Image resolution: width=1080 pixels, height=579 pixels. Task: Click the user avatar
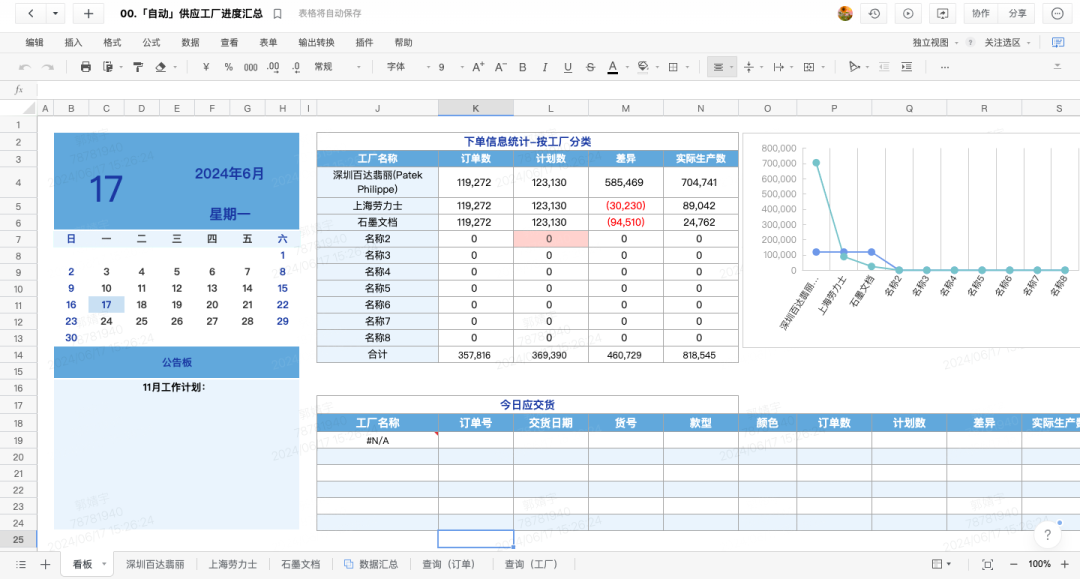tap(845, 13)
